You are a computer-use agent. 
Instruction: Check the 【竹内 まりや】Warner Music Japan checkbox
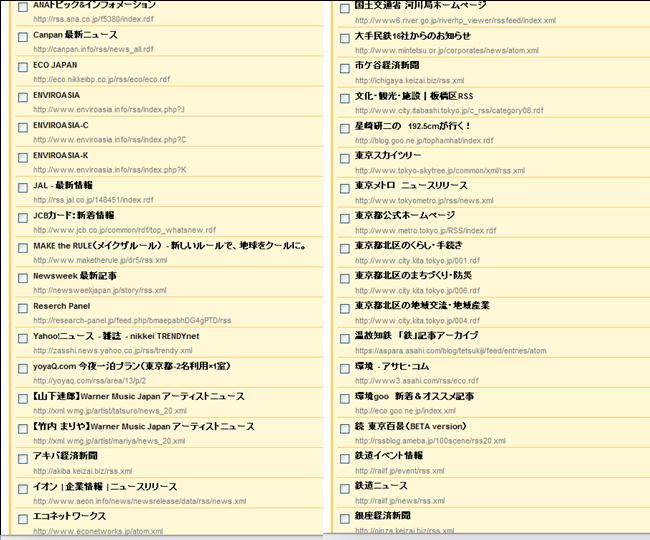coord(23,429)
